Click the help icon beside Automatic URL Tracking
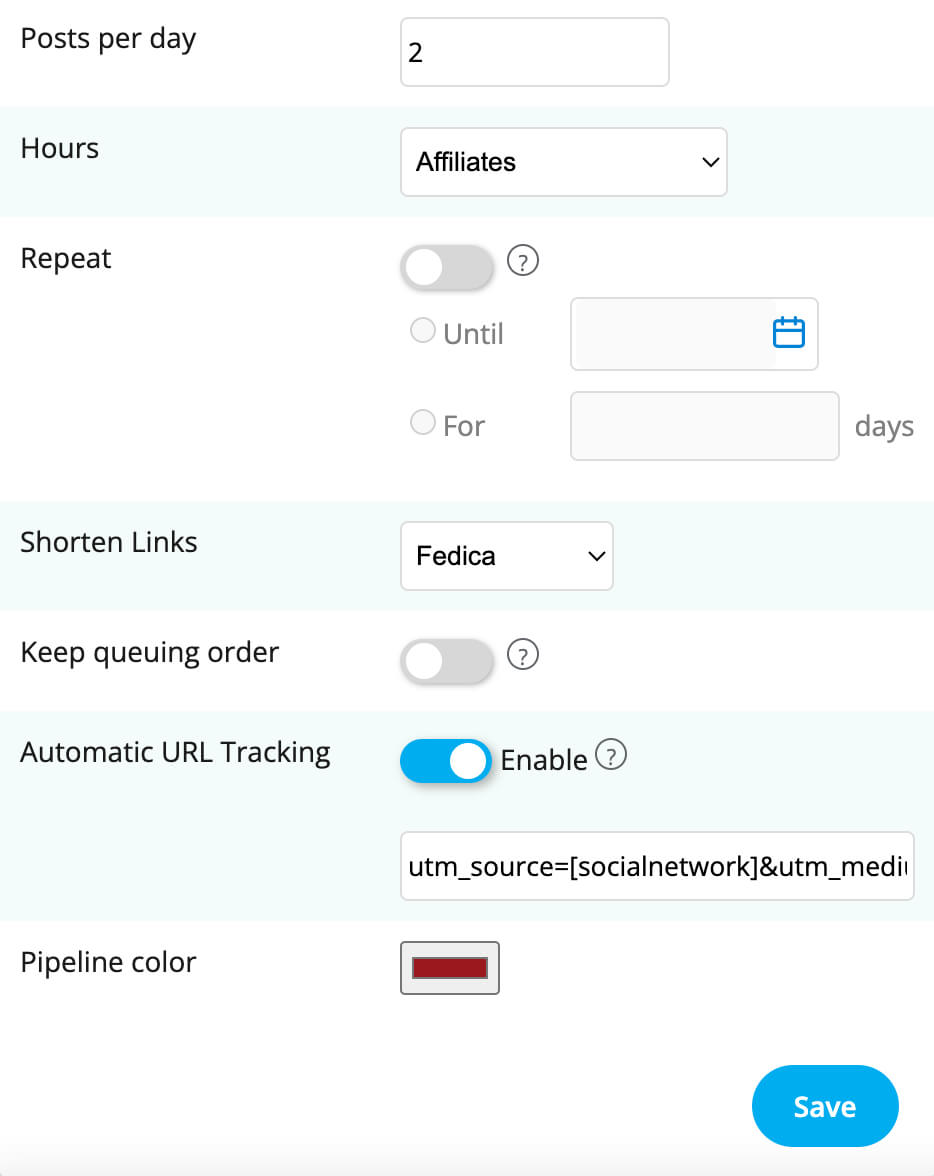This screenshot has height=1176, width=934. [610, 756]
